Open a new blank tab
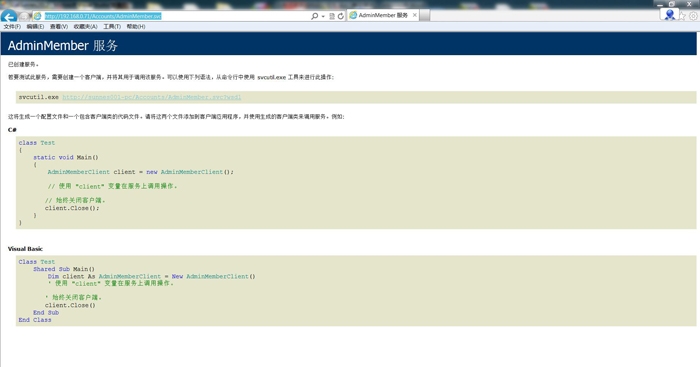Screen dimensions: 700x367 click(x=425, y=15)
